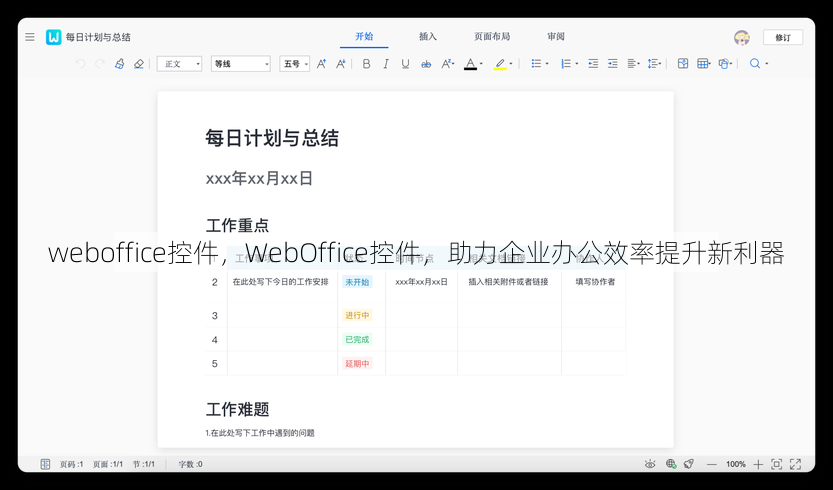833x490 pixels.
Task: Click the document title 每日计划与总结 in header
Action: [x=98, y=37]
